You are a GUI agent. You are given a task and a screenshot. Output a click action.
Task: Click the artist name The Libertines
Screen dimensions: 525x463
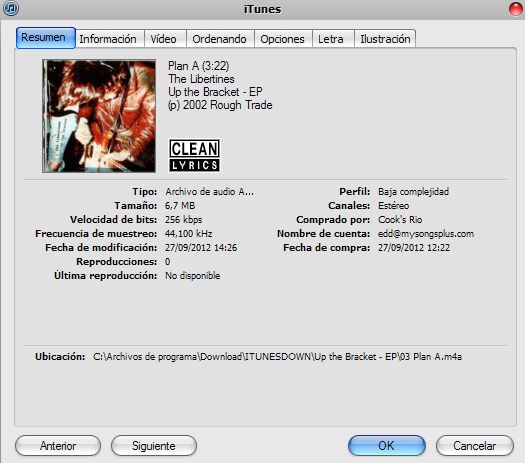coord(201,79)
